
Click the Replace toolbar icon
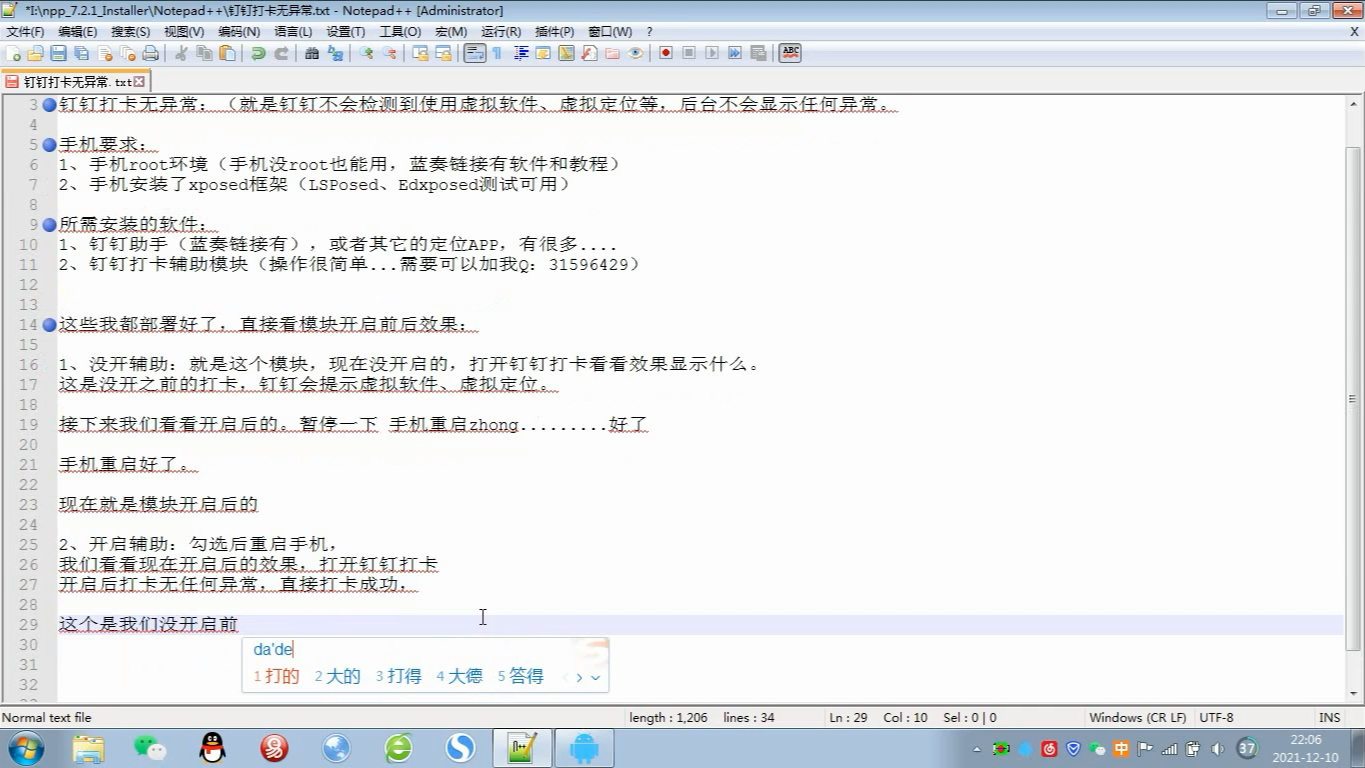pyautogui.click(x=335, y=53)
